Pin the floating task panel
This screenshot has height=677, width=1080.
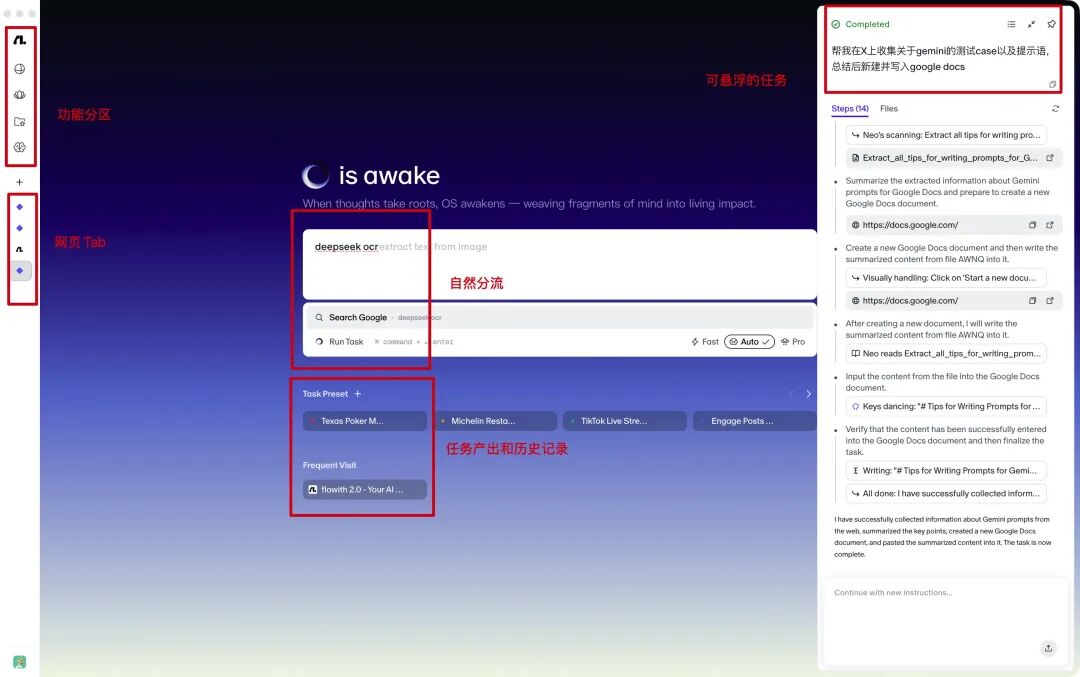click(1051, 24)
